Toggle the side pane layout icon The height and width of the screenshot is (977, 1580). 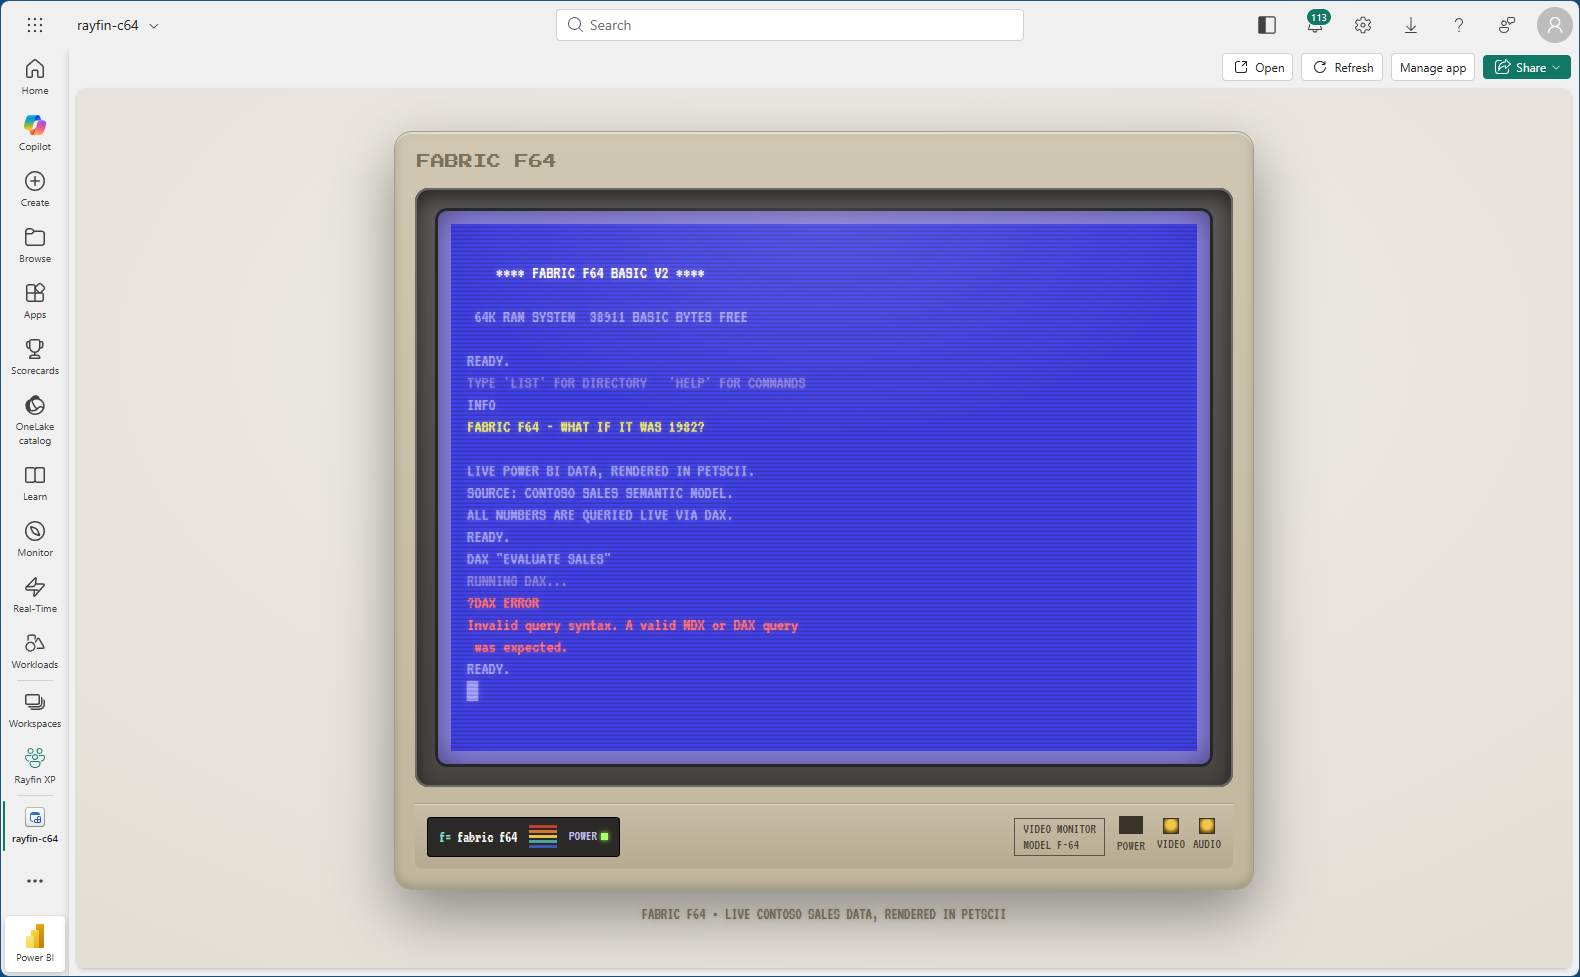click(1267, 25)
